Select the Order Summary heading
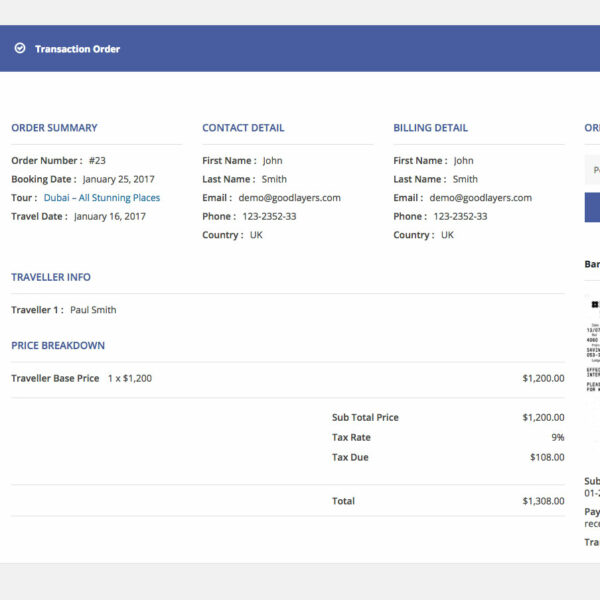This screenshot has width=600, height=600. (54, 128)
